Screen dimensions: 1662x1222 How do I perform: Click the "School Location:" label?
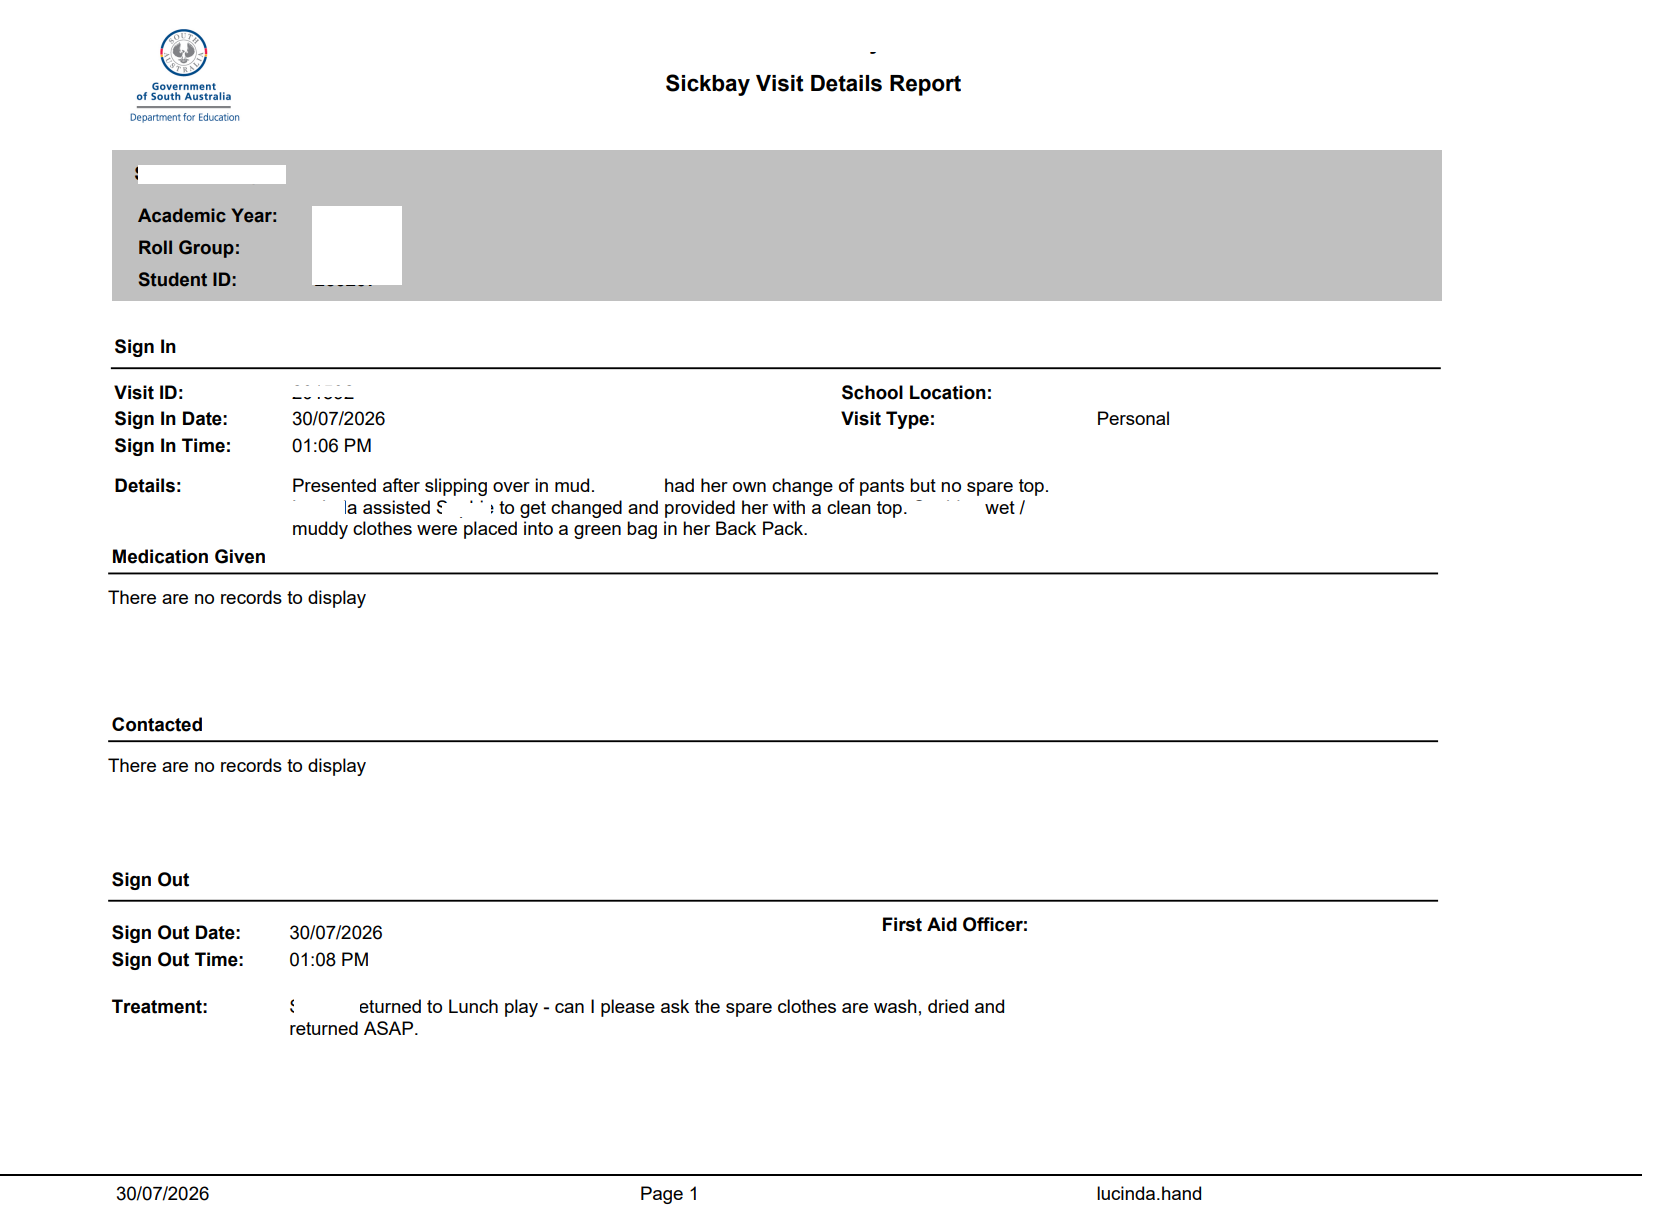(x=916, y=393)
